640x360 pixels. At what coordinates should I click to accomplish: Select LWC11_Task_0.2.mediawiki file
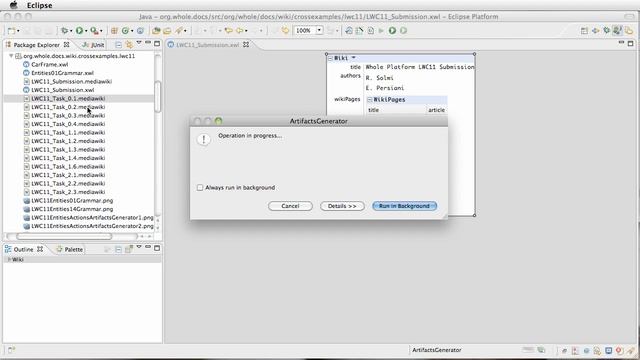(68, 107)
